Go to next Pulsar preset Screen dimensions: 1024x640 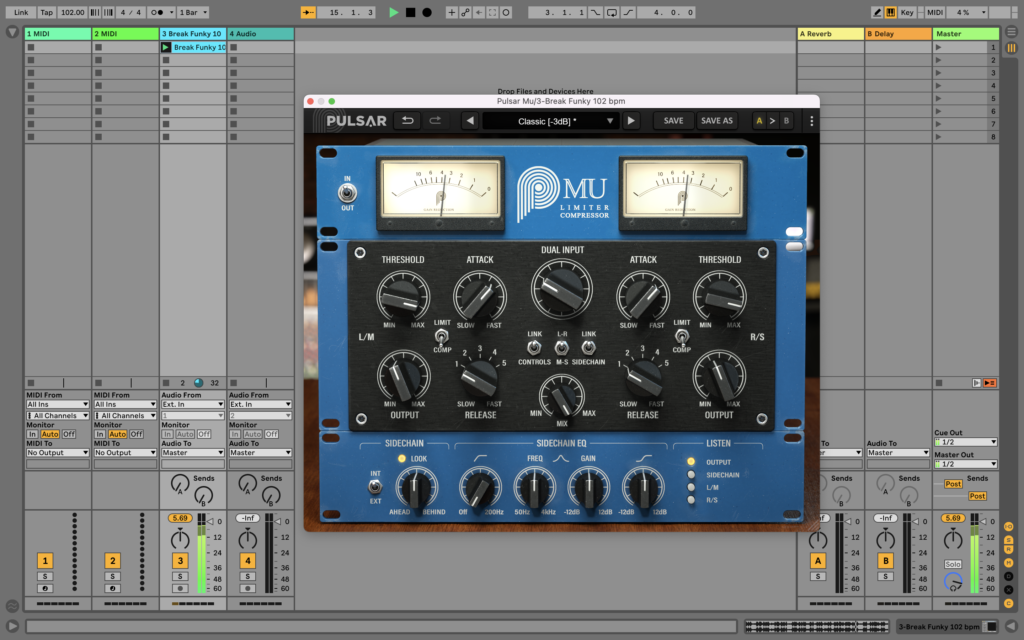[630, 121]
